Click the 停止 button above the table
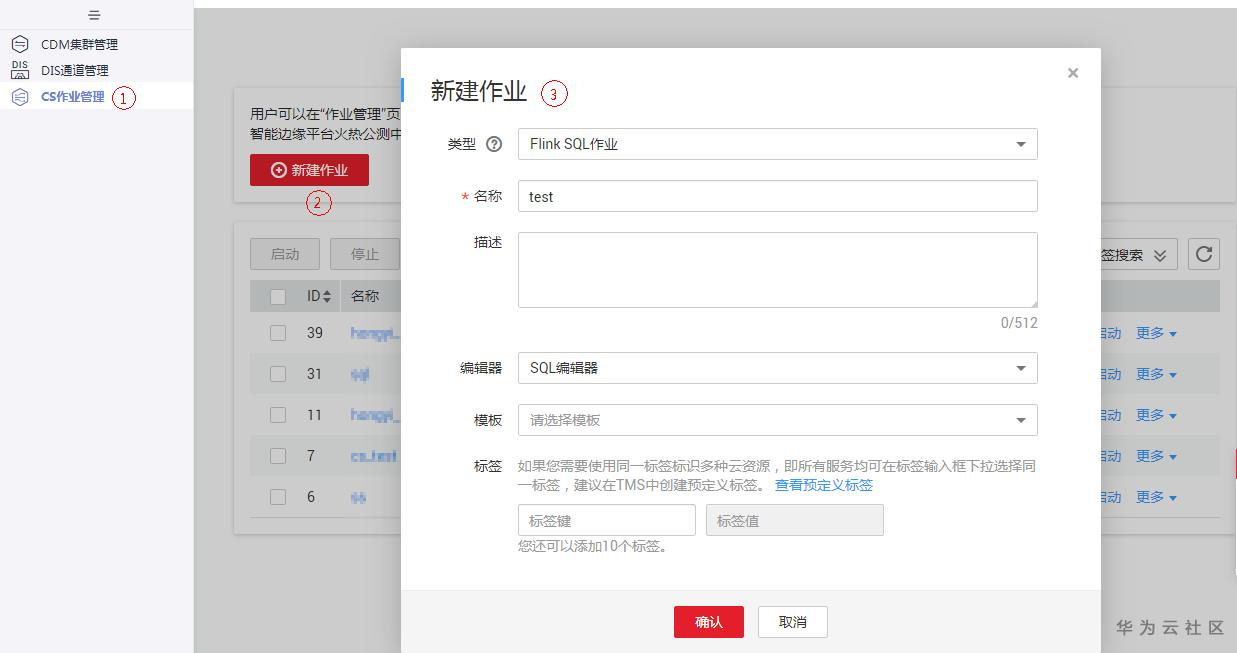 click(x=364, y=254)
